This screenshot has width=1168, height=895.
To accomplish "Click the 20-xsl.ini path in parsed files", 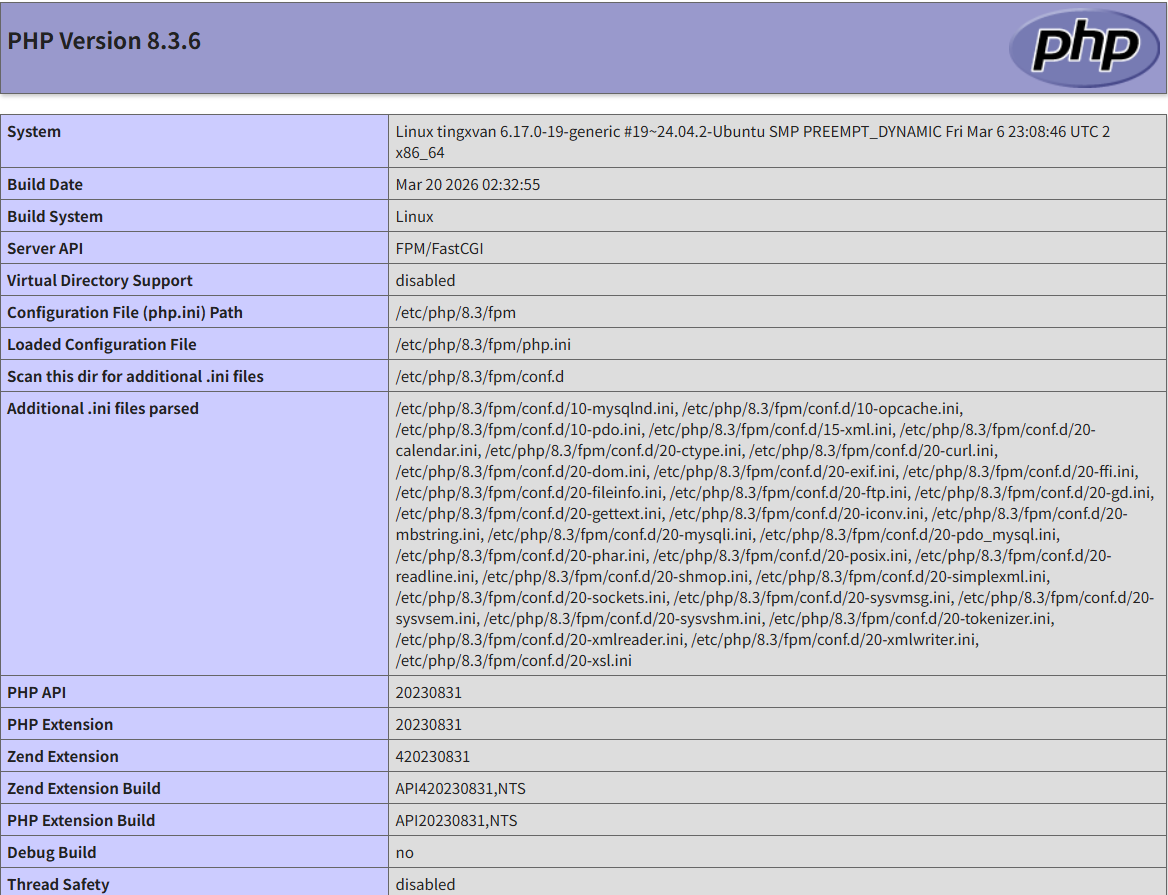I will (514, 660).
